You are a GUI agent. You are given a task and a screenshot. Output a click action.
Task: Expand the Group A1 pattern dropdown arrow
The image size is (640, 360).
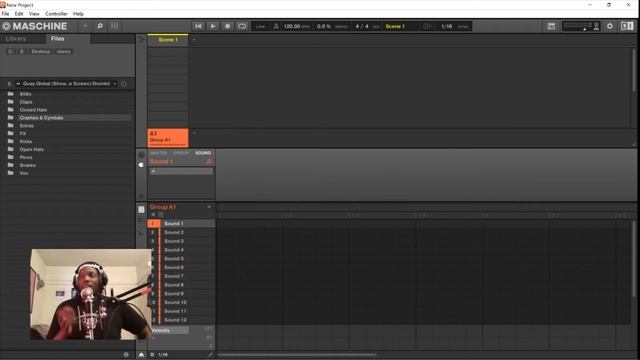(209, 207)
